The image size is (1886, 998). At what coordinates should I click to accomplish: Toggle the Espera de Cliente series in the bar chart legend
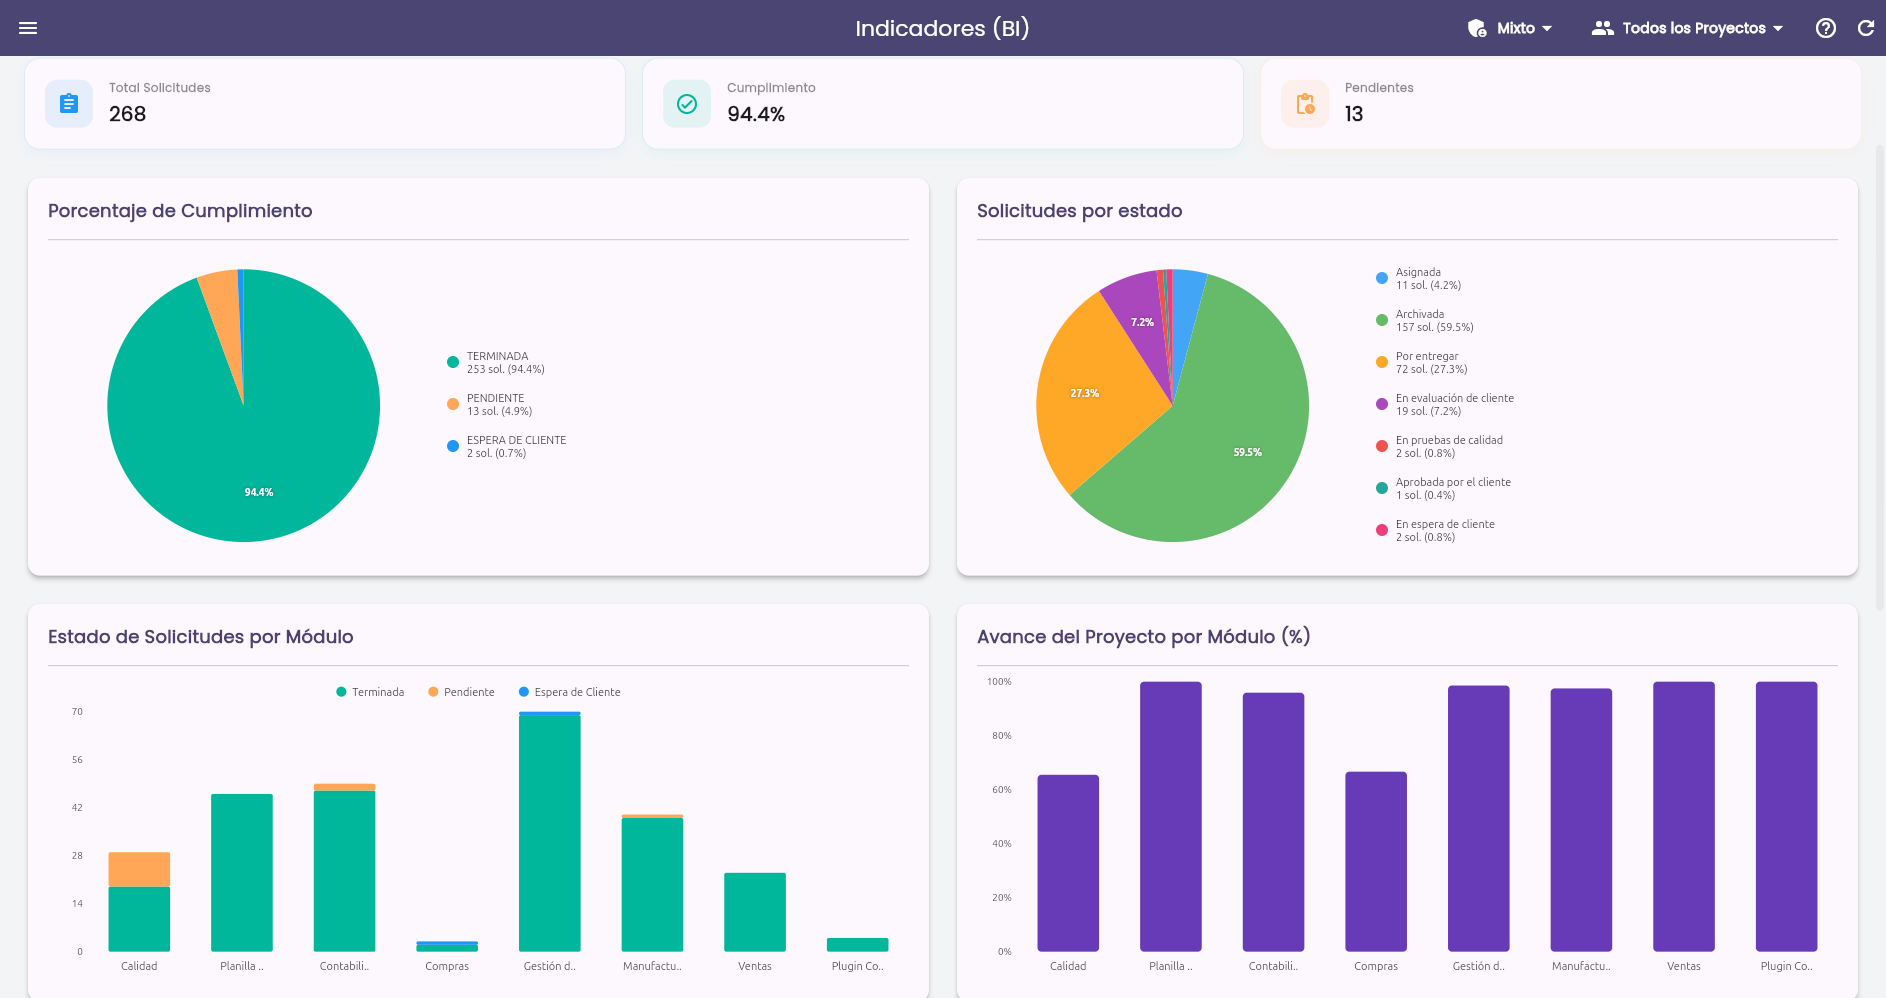click(x=569, y=692)
